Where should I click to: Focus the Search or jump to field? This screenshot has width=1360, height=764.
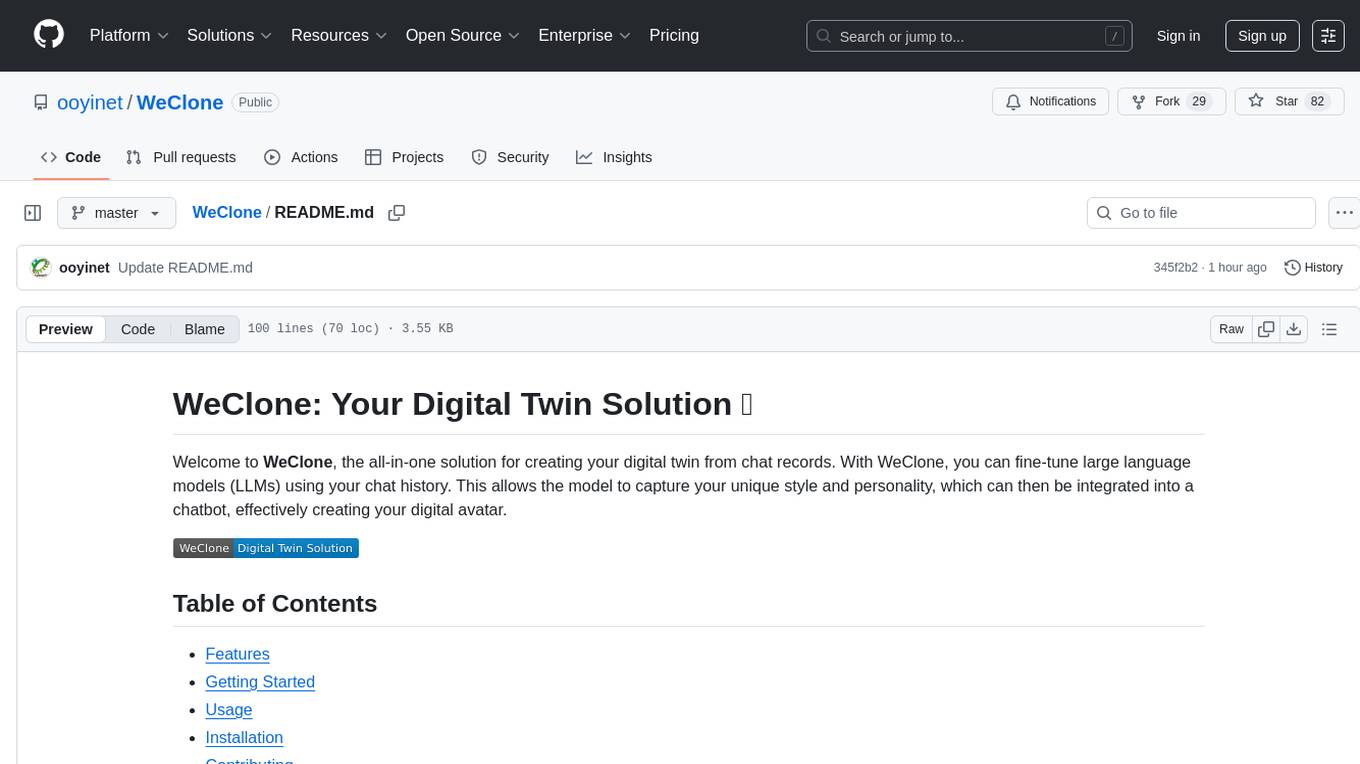coord(969,36)
